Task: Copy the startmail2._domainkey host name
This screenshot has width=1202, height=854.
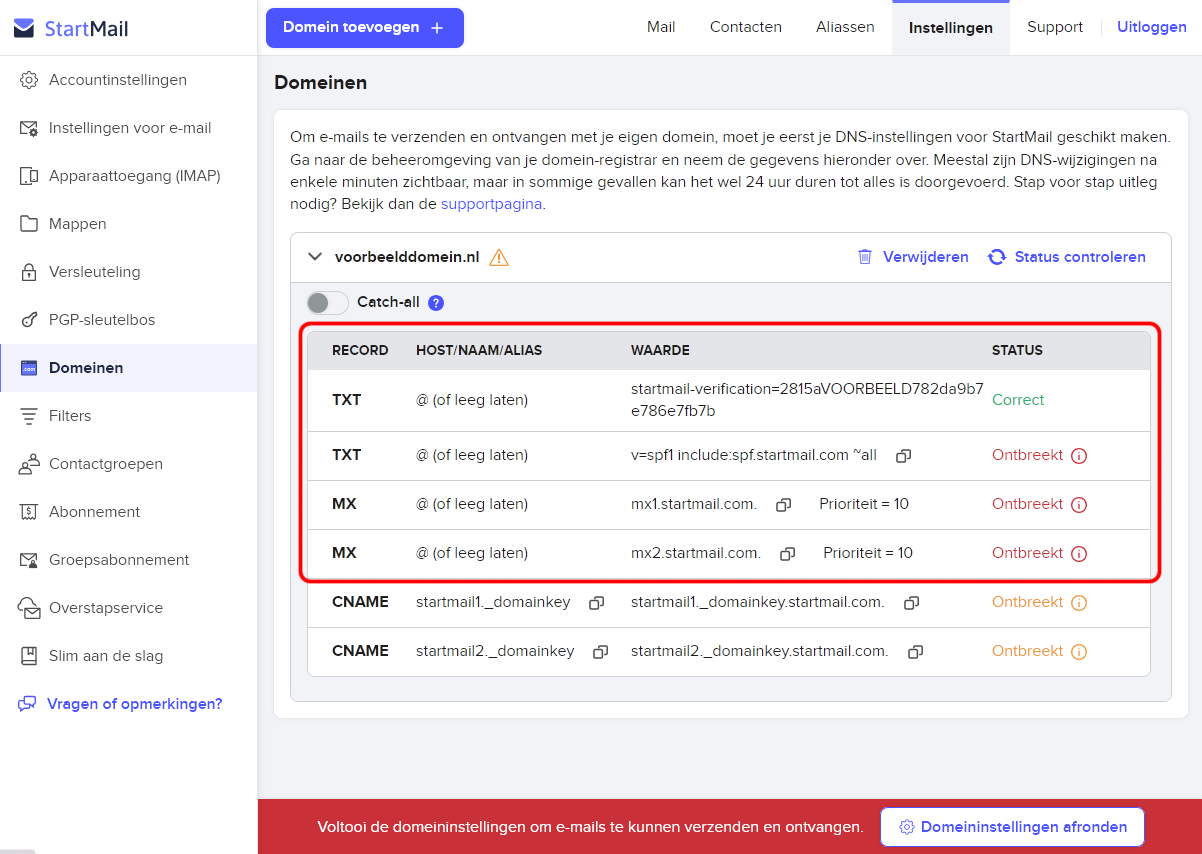Action: coord(600,652)
